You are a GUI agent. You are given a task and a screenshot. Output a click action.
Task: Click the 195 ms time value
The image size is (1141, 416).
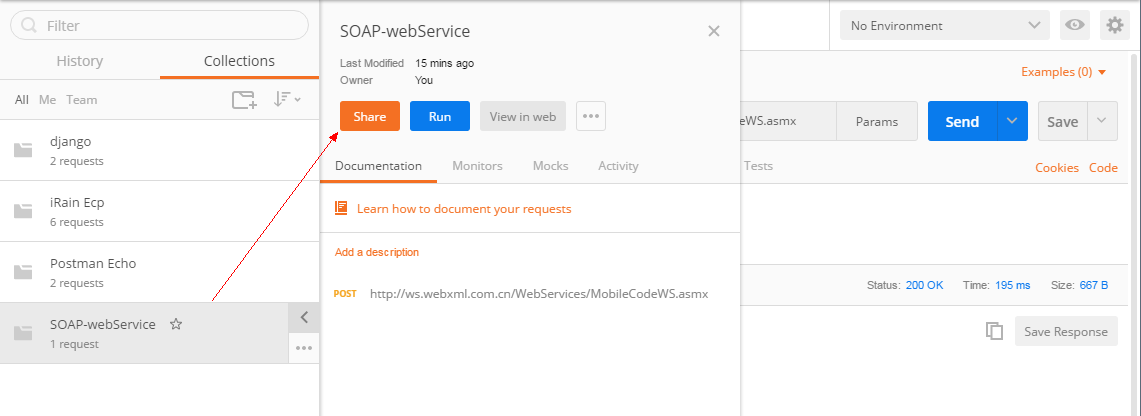1012,285
